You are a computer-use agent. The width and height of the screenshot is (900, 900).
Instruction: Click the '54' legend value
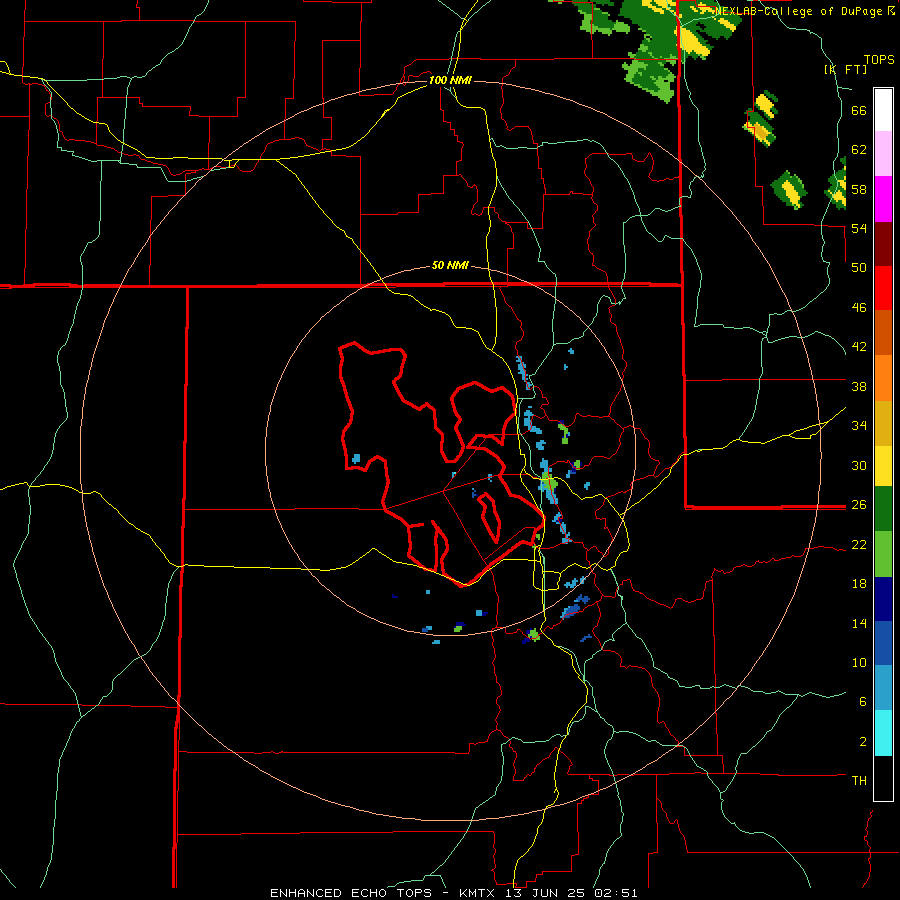click(x=859, y=228)
